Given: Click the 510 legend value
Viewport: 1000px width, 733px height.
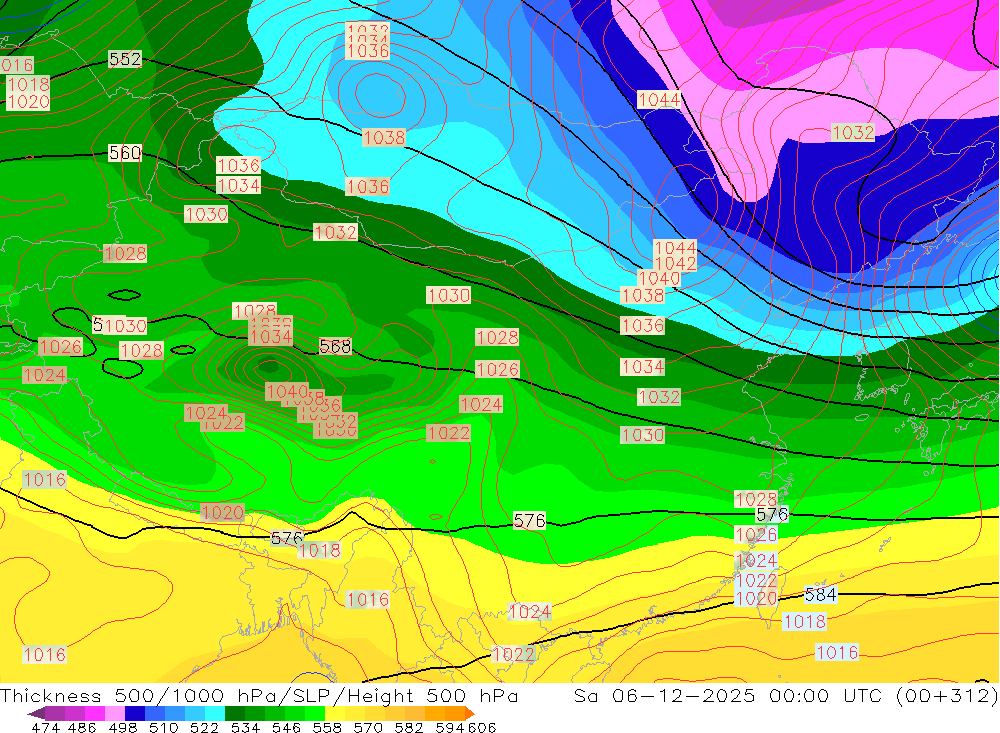Looking at the screenshot, I should (163, 727).
